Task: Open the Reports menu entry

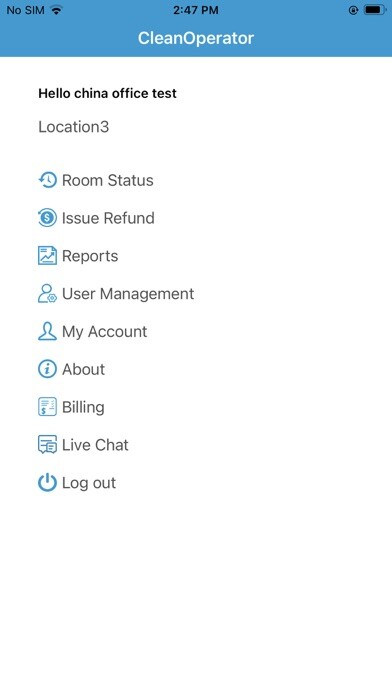Action: [x=90, y=256]
